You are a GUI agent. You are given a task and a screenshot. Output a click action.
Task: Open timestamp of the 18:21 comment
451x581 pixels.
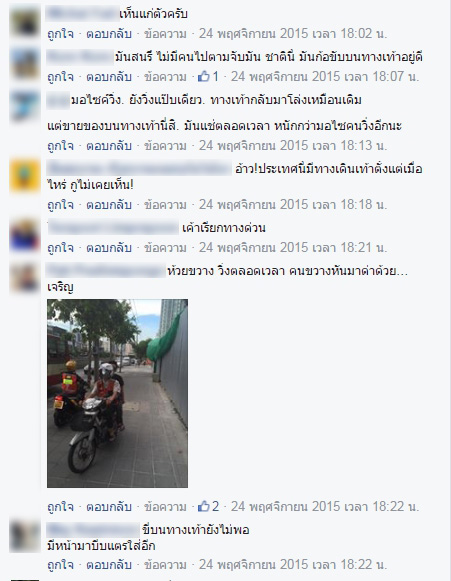(x=293, y=248)
